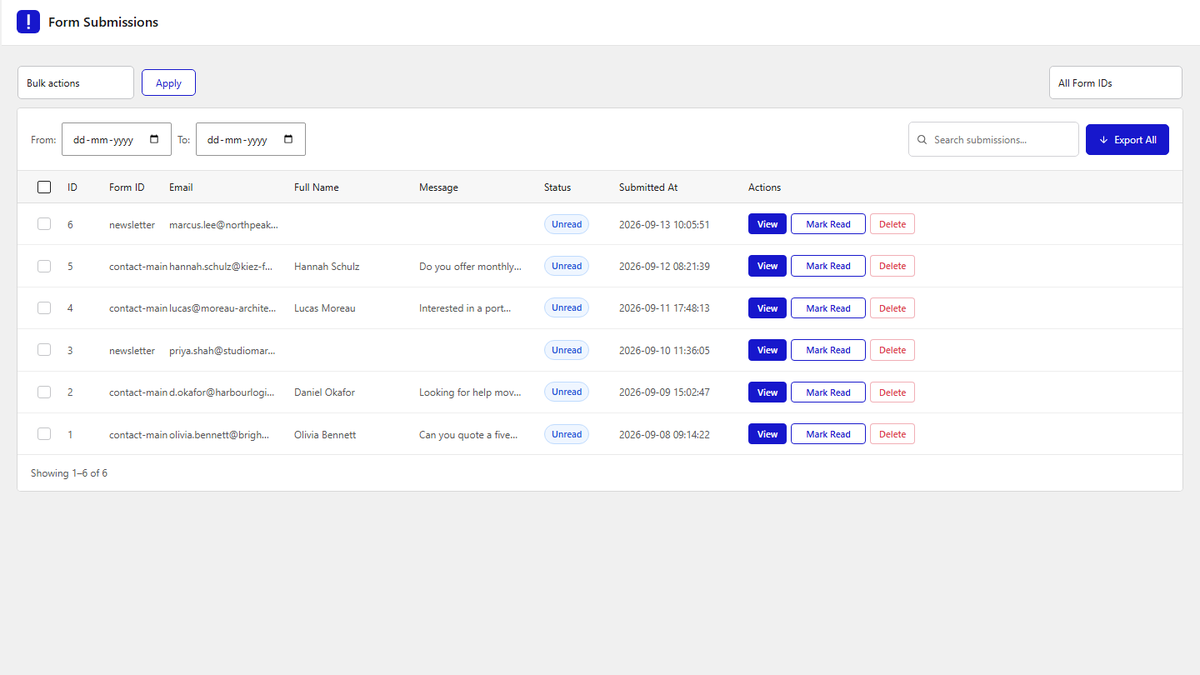Delete Lucas Moreau's submission
The height and width of the screenshot is (675, 1200).
tap(892, 308)
